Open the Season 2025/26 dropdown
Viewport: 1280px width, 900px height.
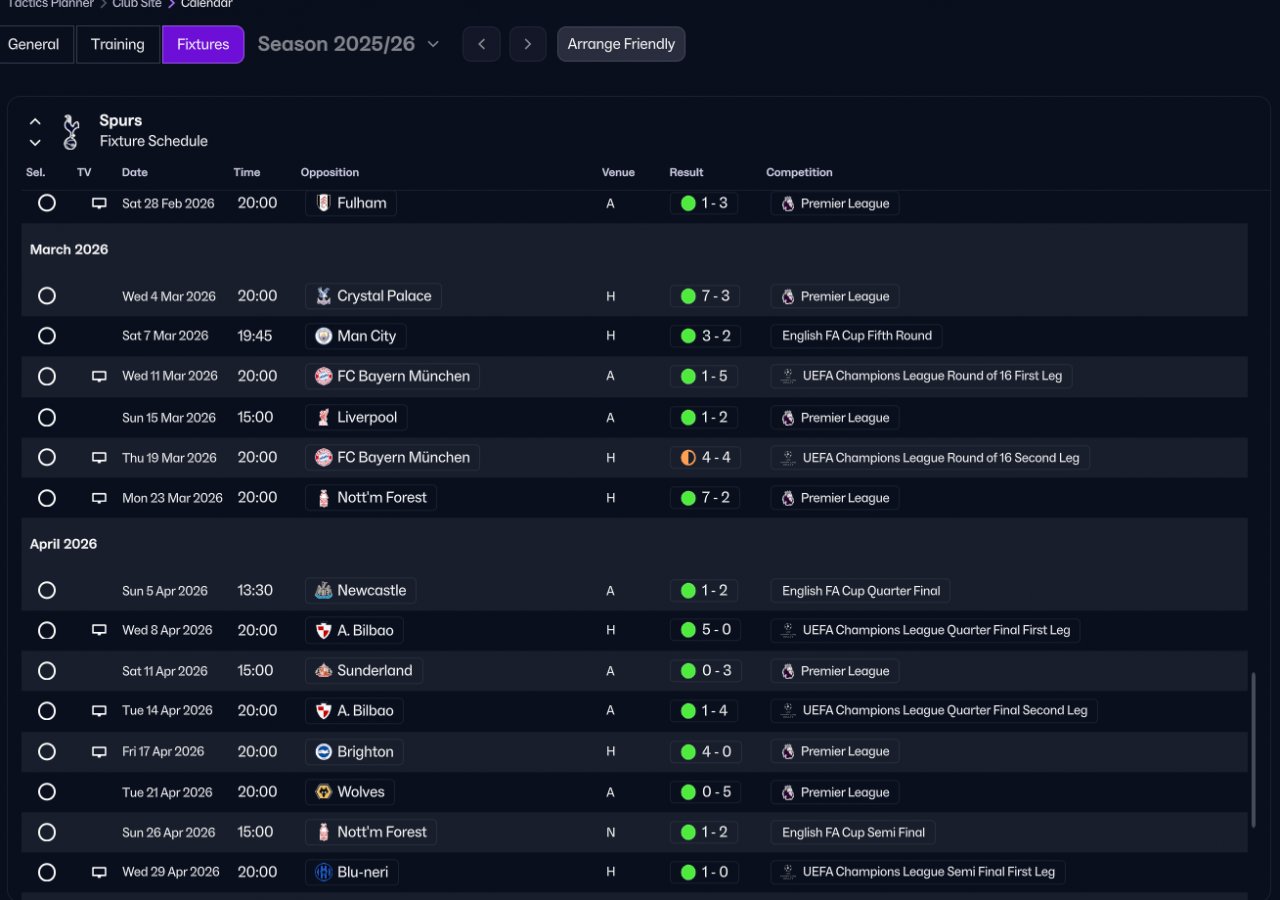348,44
